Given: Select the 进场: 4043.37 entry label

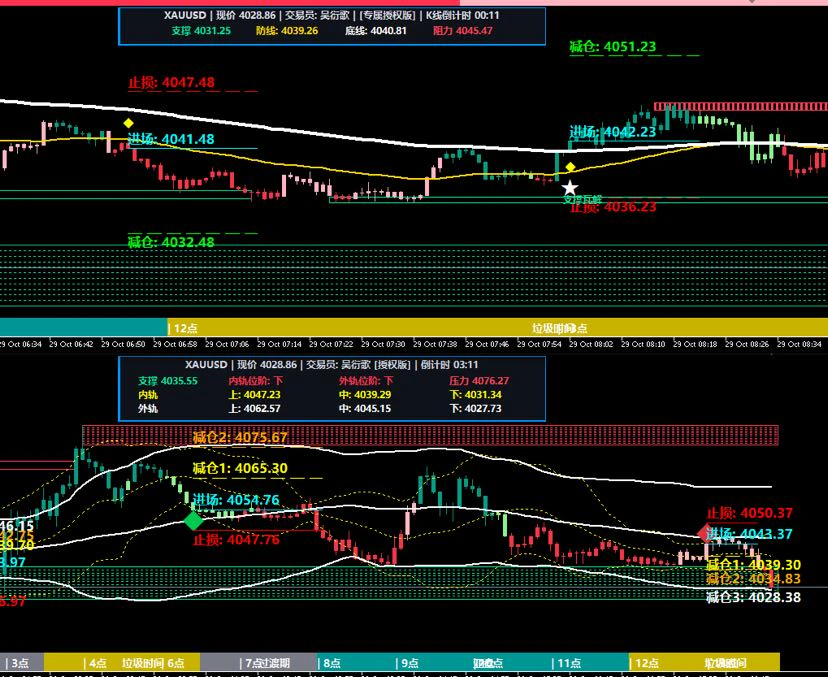Looking at the screenshot, I should pyautogui.click(x=750, y=534).
